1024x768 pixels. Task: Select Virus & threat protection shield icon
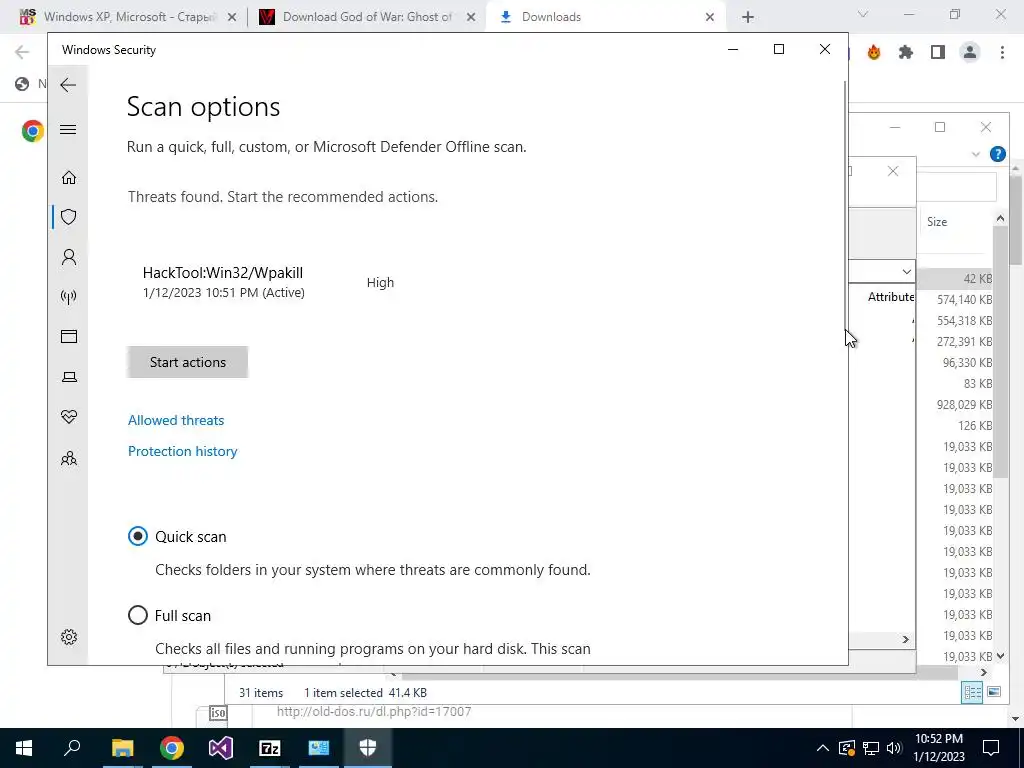pyautogui.click(x=69, y=217)
